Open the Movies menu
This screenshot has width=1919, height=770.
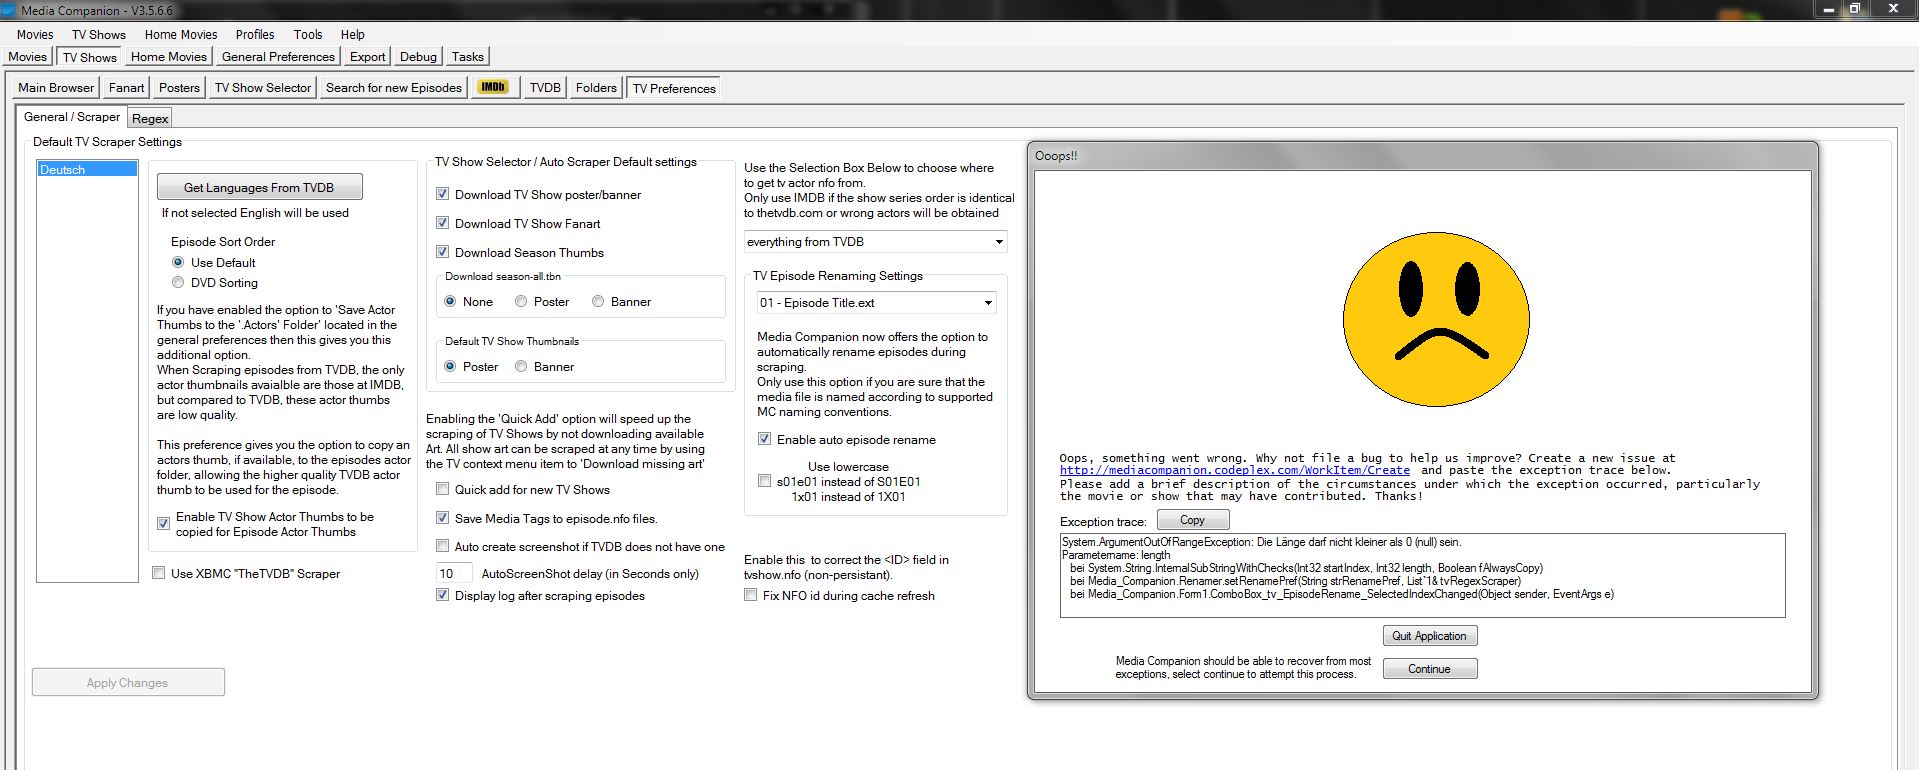35,34
